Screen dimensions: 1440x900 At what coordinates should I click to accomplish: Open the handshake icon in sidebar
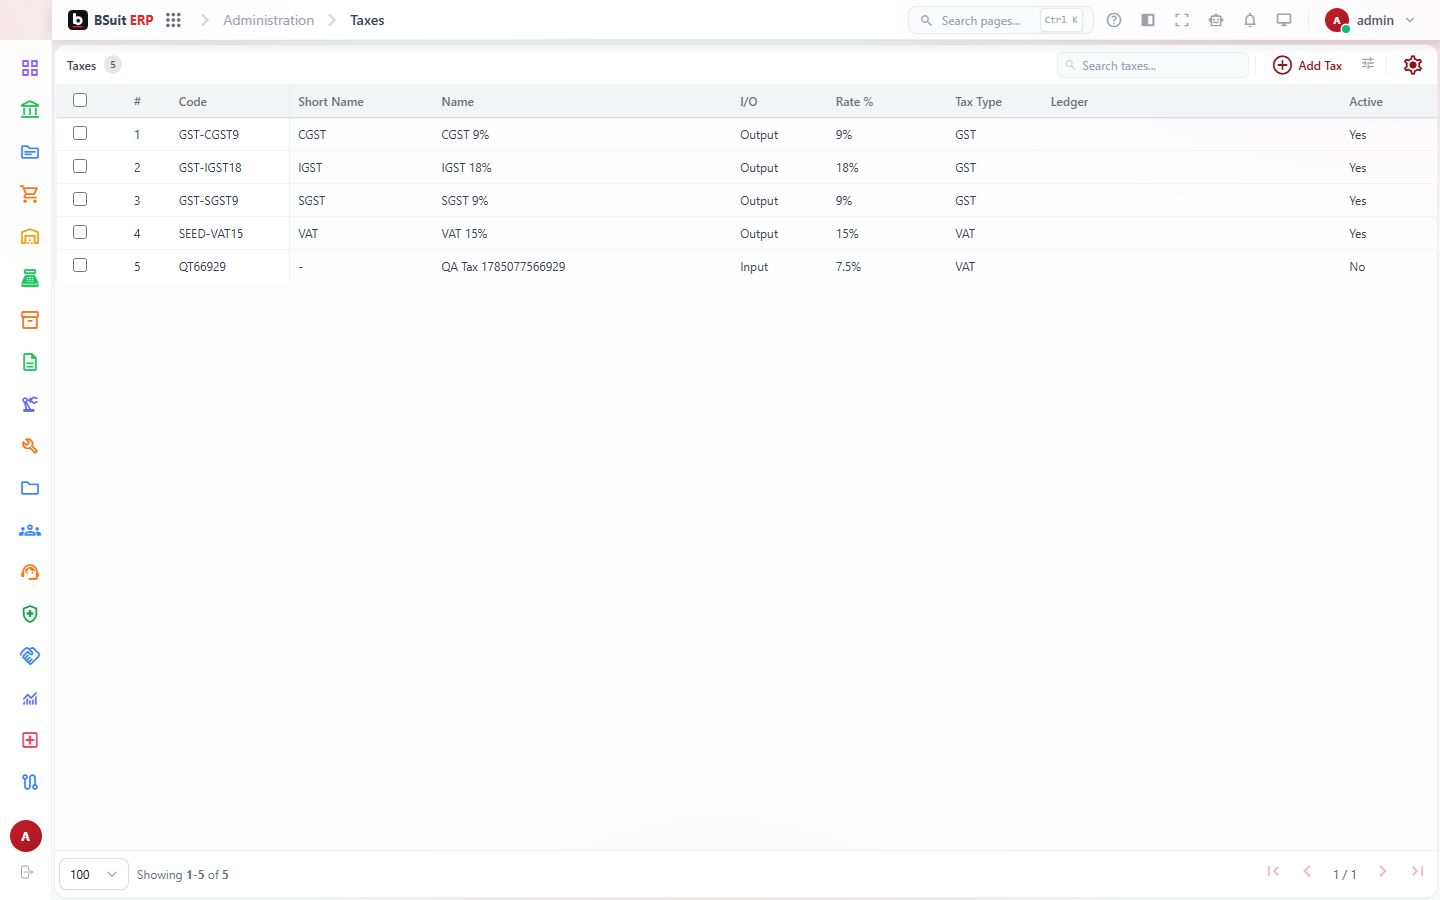30,656
